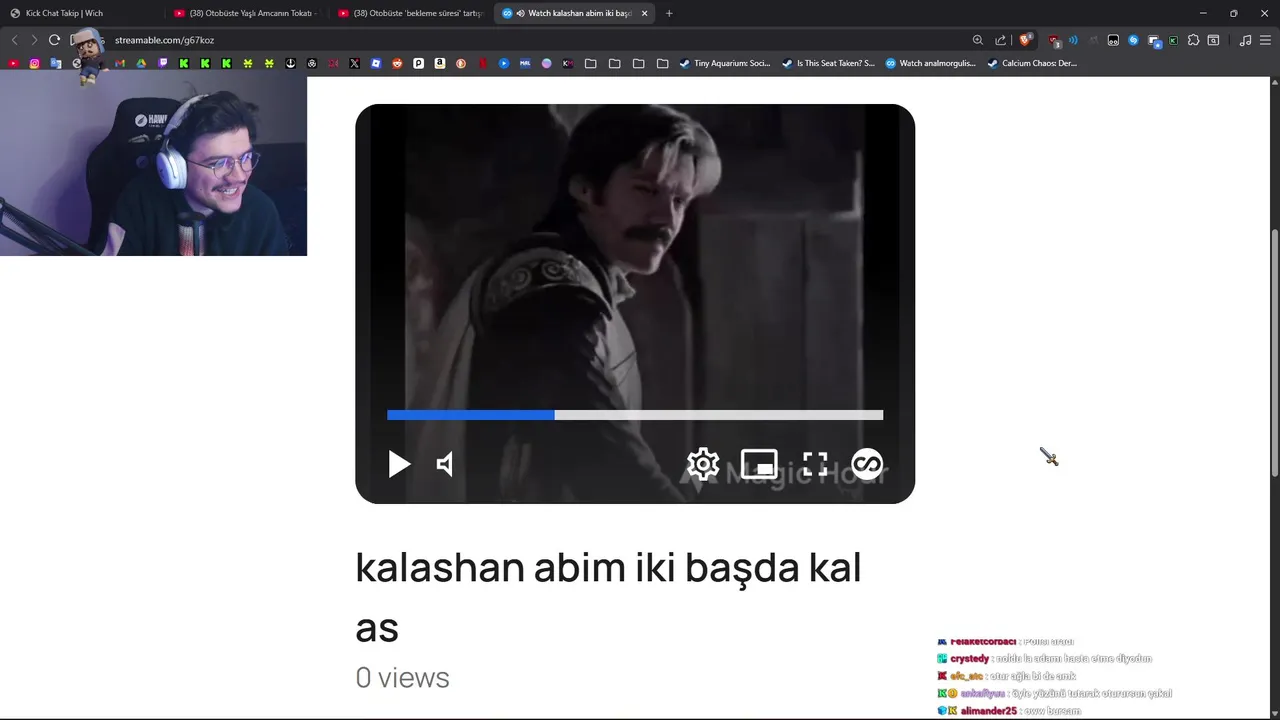Open a new tab with plus button
The image size is (1280, 720).
669,13
